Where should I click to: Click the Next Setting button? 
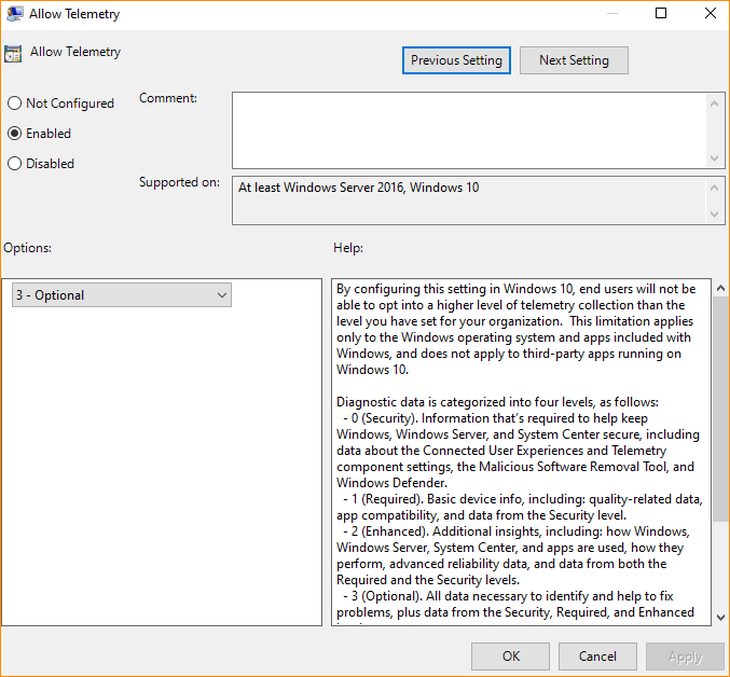(574, 60)
